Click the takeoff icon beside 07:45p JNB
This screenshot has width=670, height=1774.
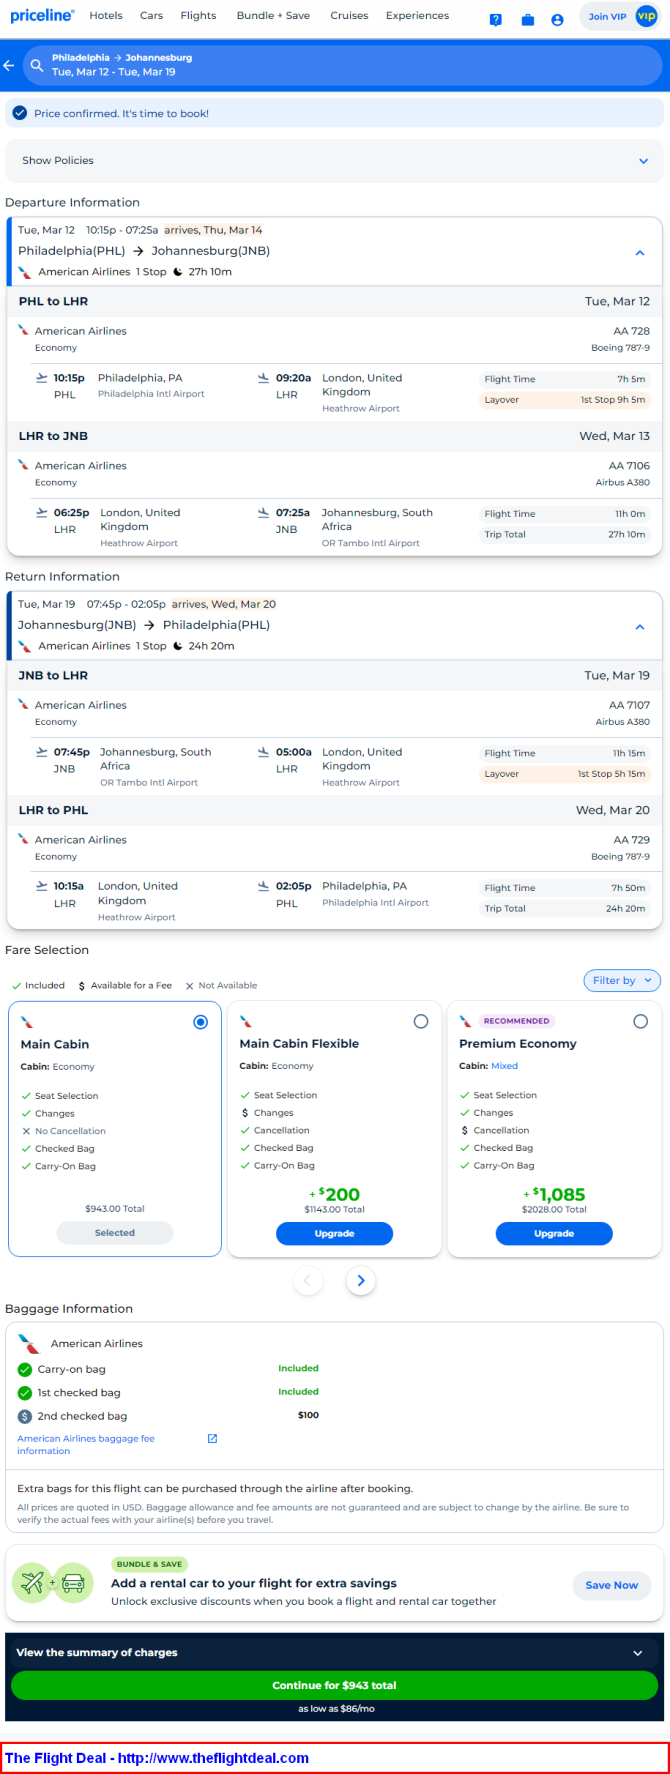tap(42, 752)
